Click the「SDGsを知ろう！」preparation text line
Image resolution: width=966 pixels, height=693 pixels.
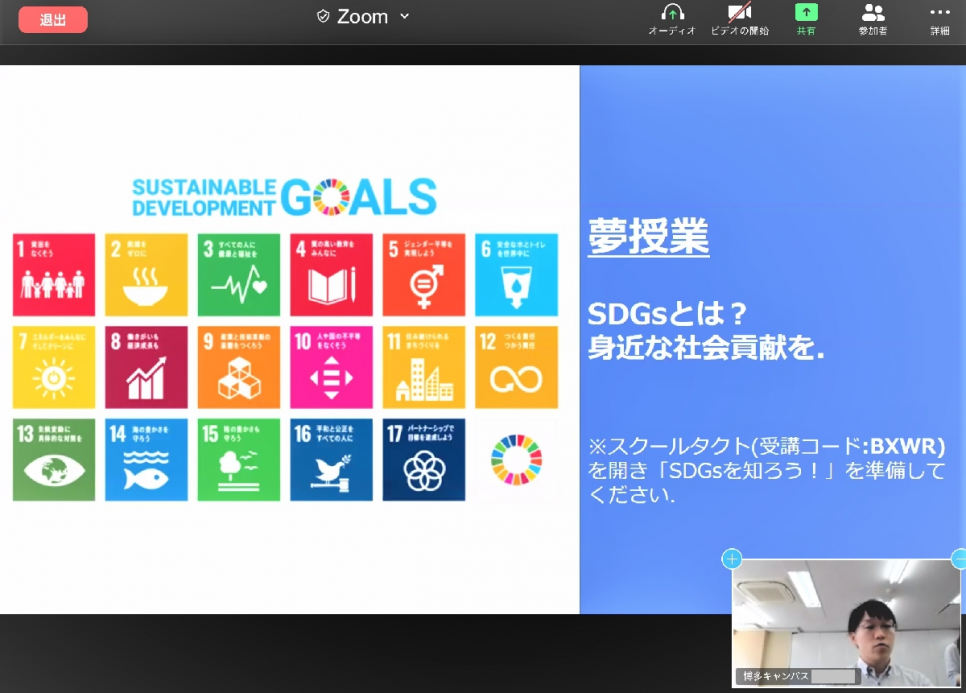coord(766,471)
